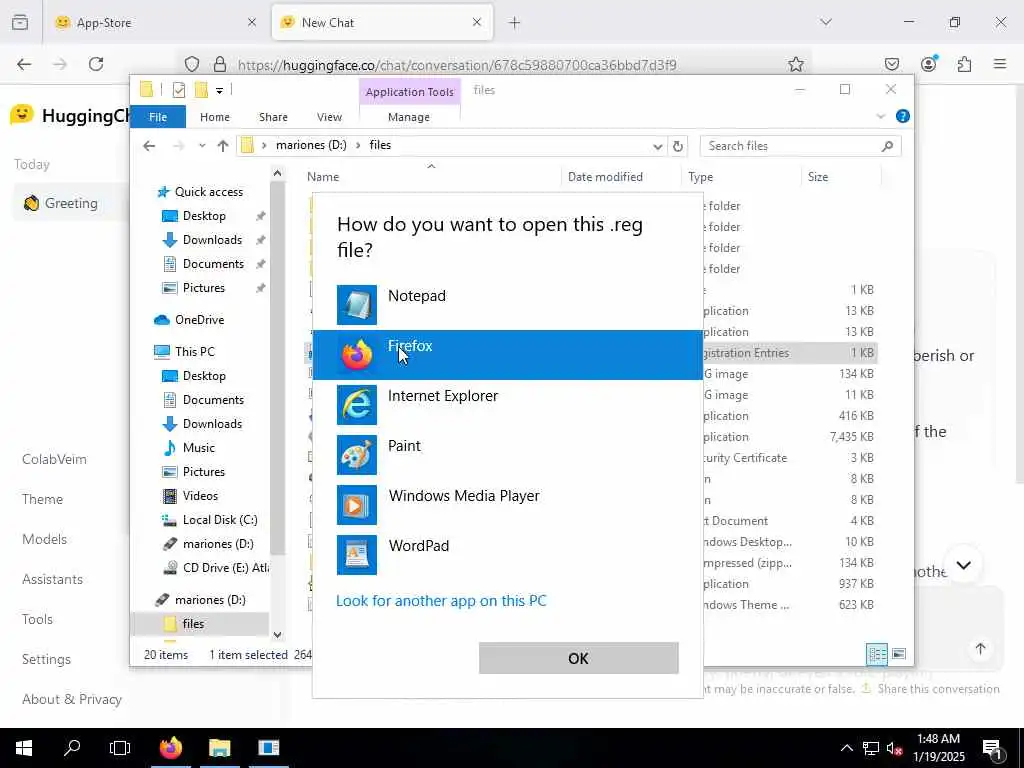Send message with up-arrow button

coord(980,648)
